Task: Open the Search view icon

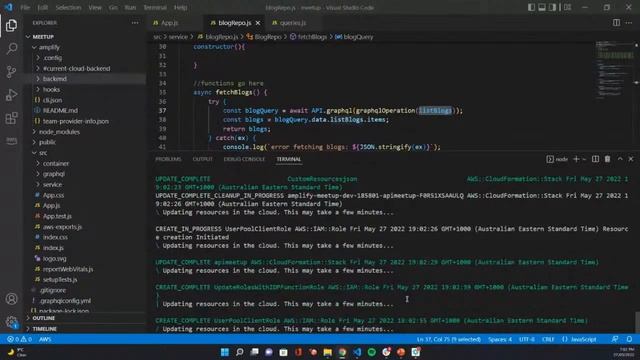Action: pos(11,49)
